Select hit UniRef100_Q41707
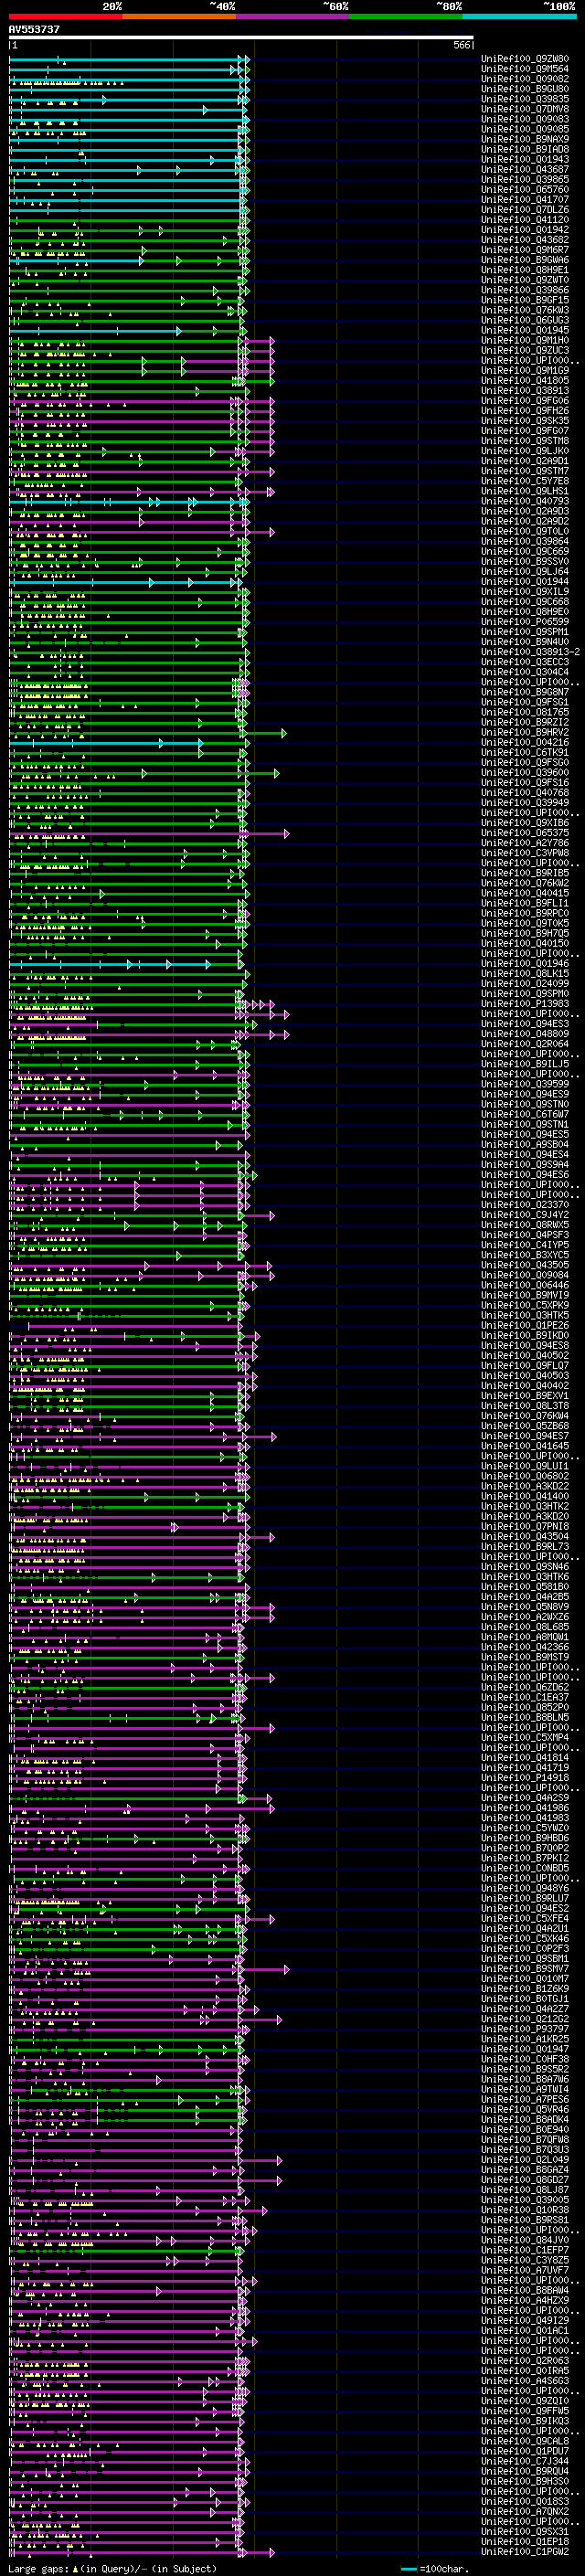 point(525,199)
